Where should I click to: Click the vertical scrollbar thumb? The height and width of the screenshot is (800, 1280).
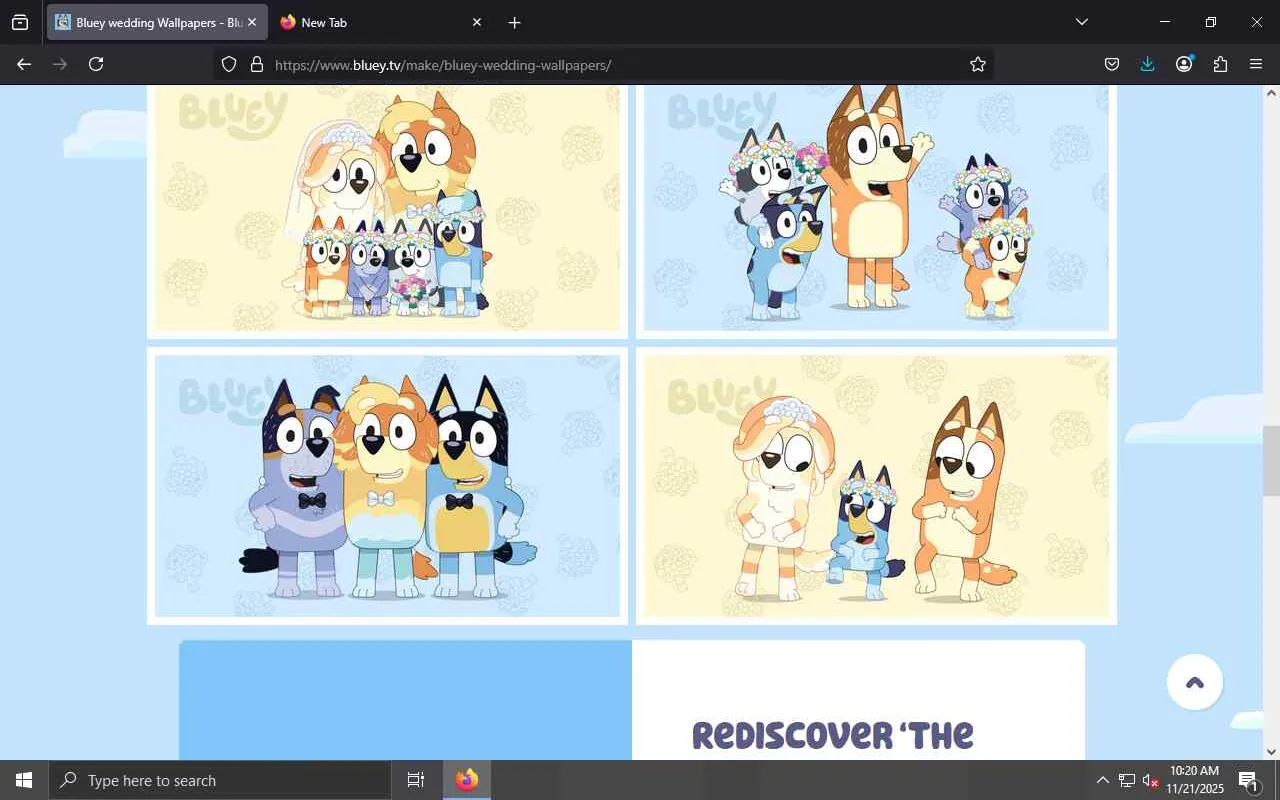click(1271, 461)
